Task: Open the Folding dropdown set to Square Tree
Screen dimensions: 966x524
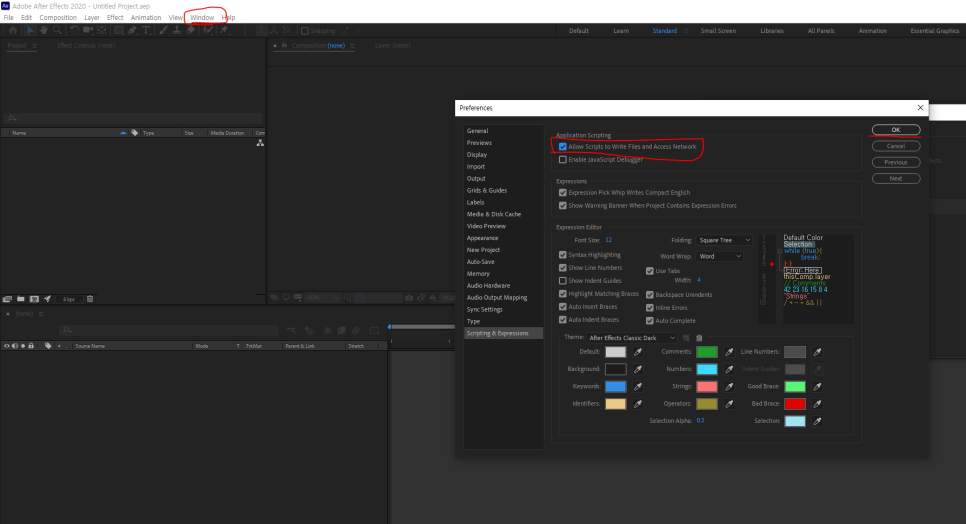Action: (724, 240)
